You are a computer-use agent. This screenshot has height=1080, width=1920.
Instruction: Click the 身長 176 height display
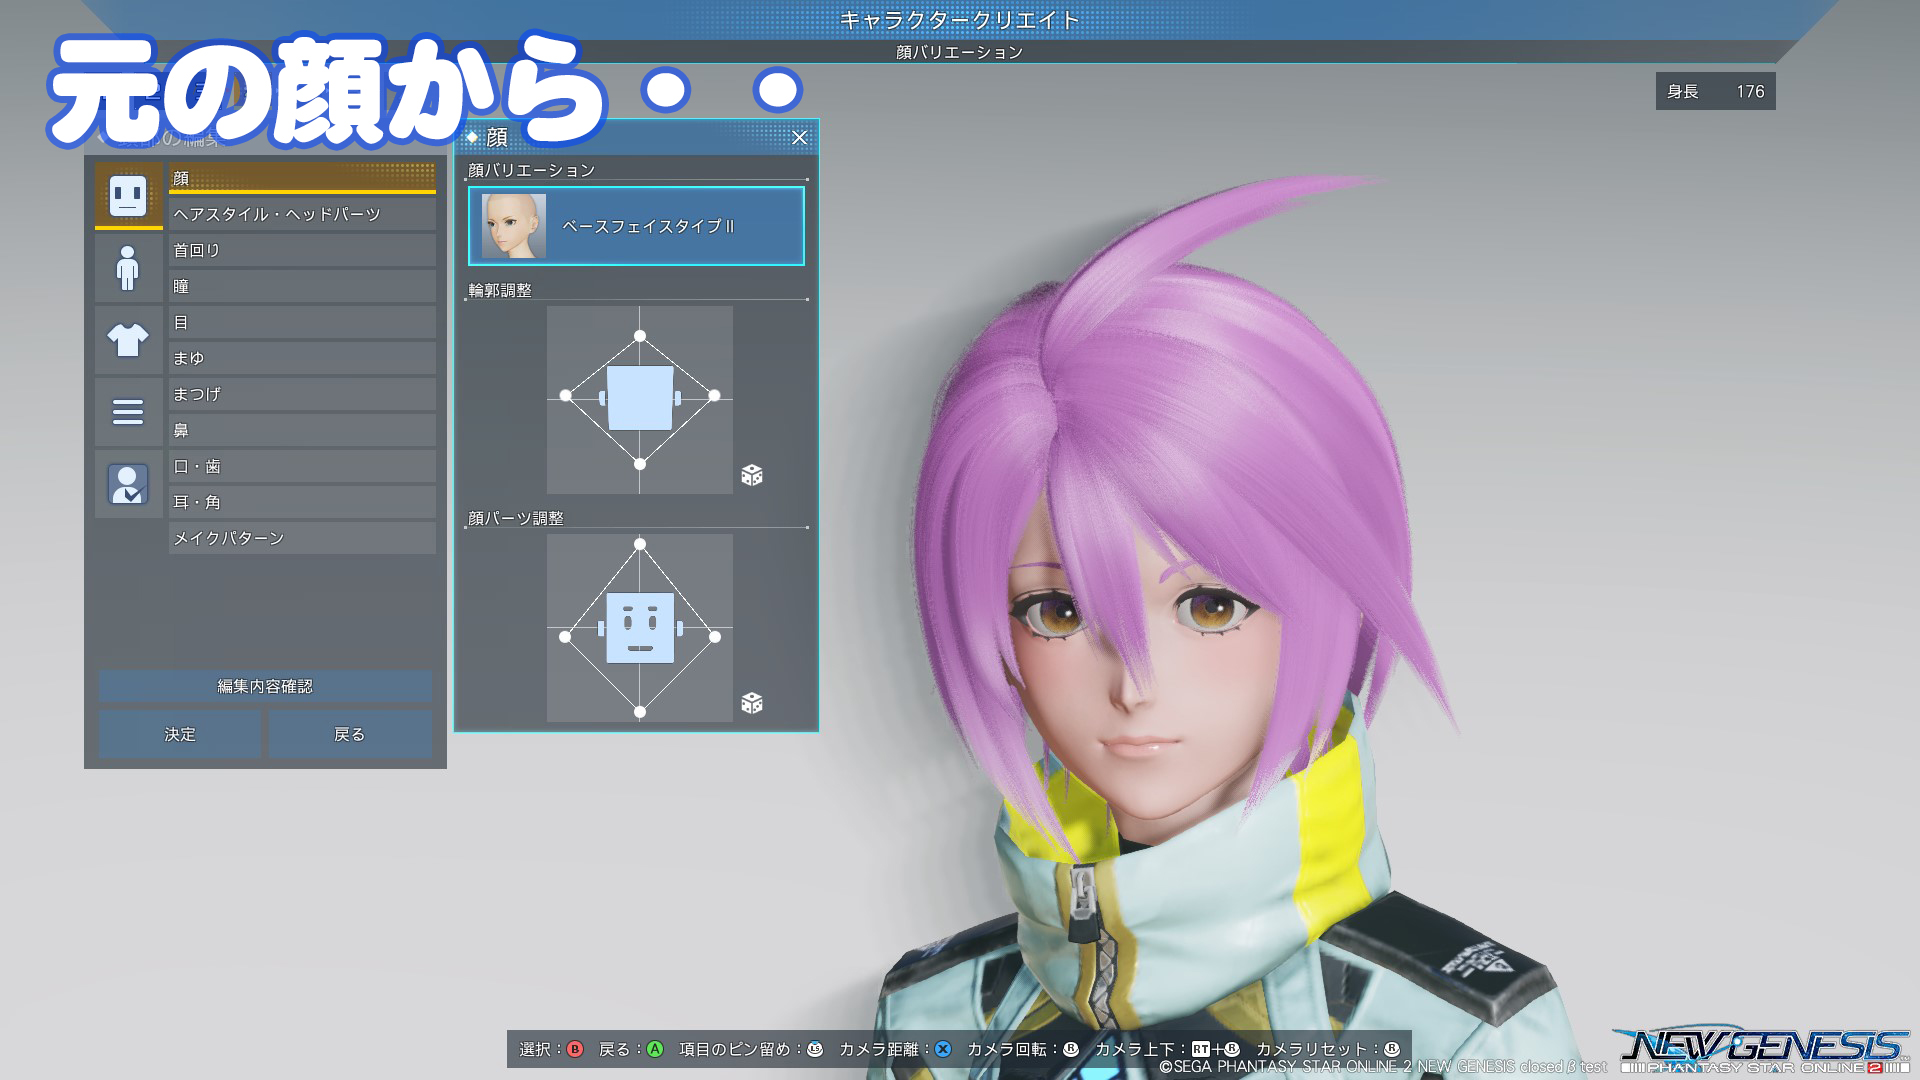[1716, 91]
